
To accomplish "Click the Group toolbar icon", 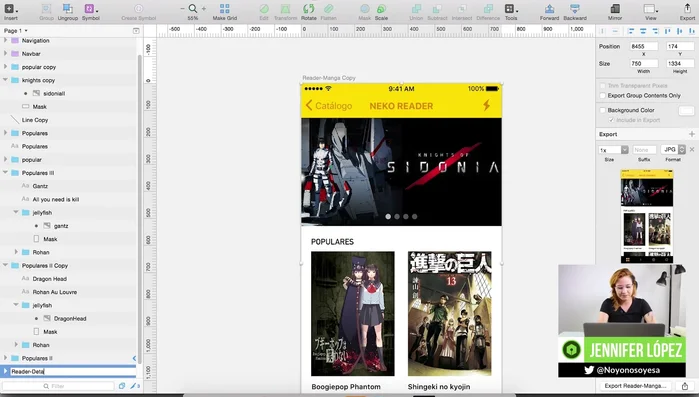I will point(46,9).
